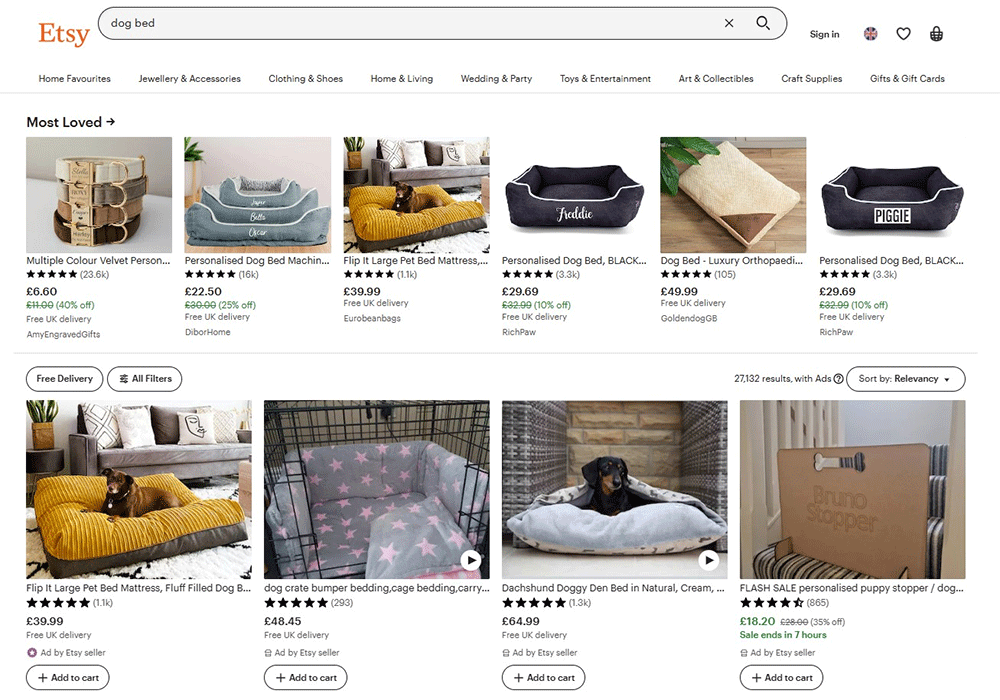Play video on the dog crate bumper listing

471,560
